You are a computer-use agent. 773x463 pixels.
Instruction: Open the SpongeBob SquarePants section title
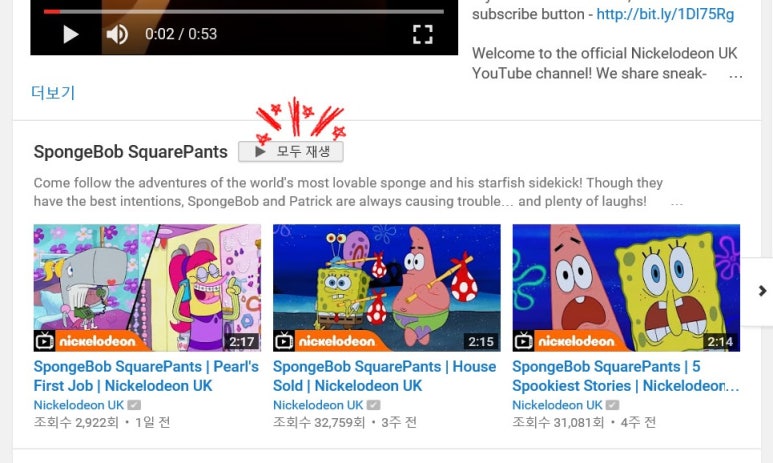click(x=131, y=152)
